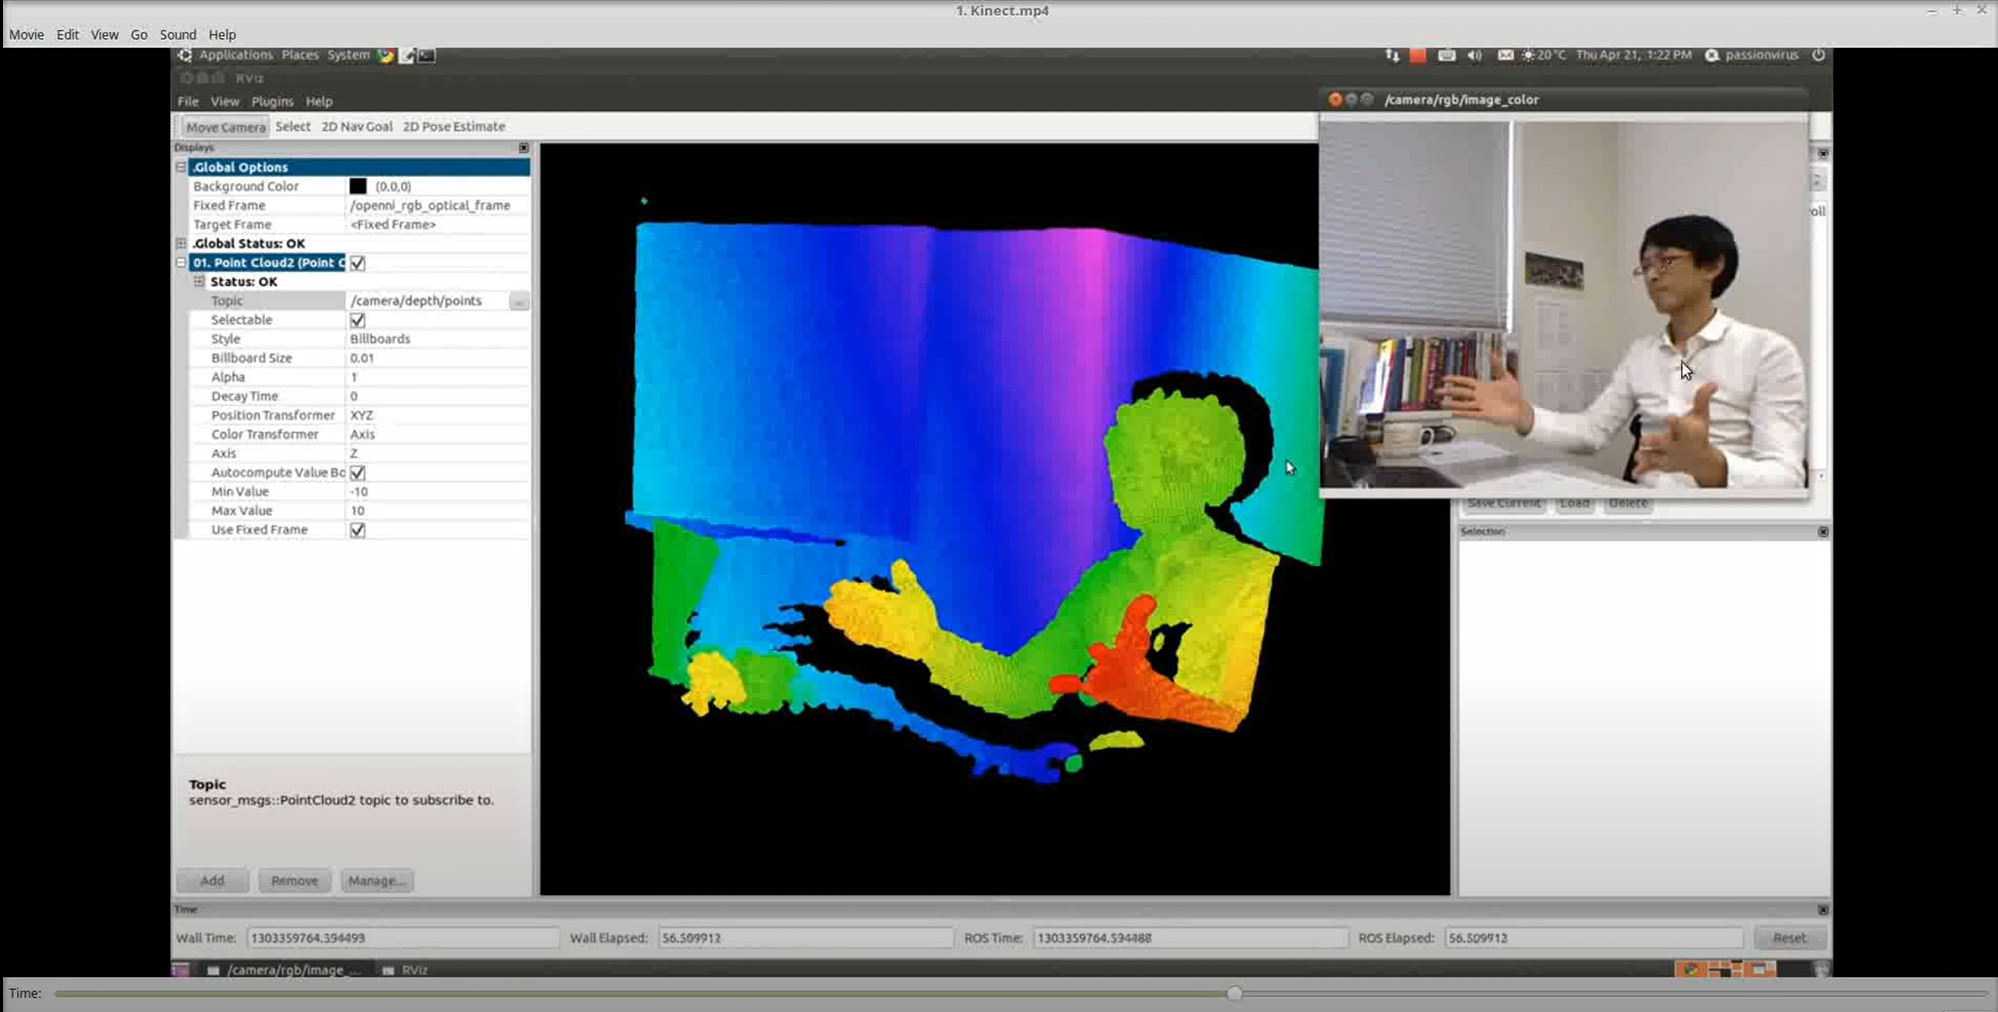1998x1012 pixels.
Task: Launch Chrome from the top panel
Action: click(386, 55)
